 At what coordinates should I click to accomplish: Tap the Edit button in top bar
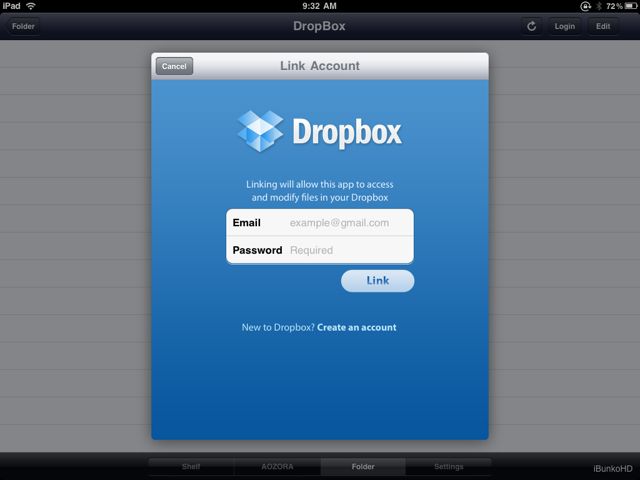(x=603, y=27)
